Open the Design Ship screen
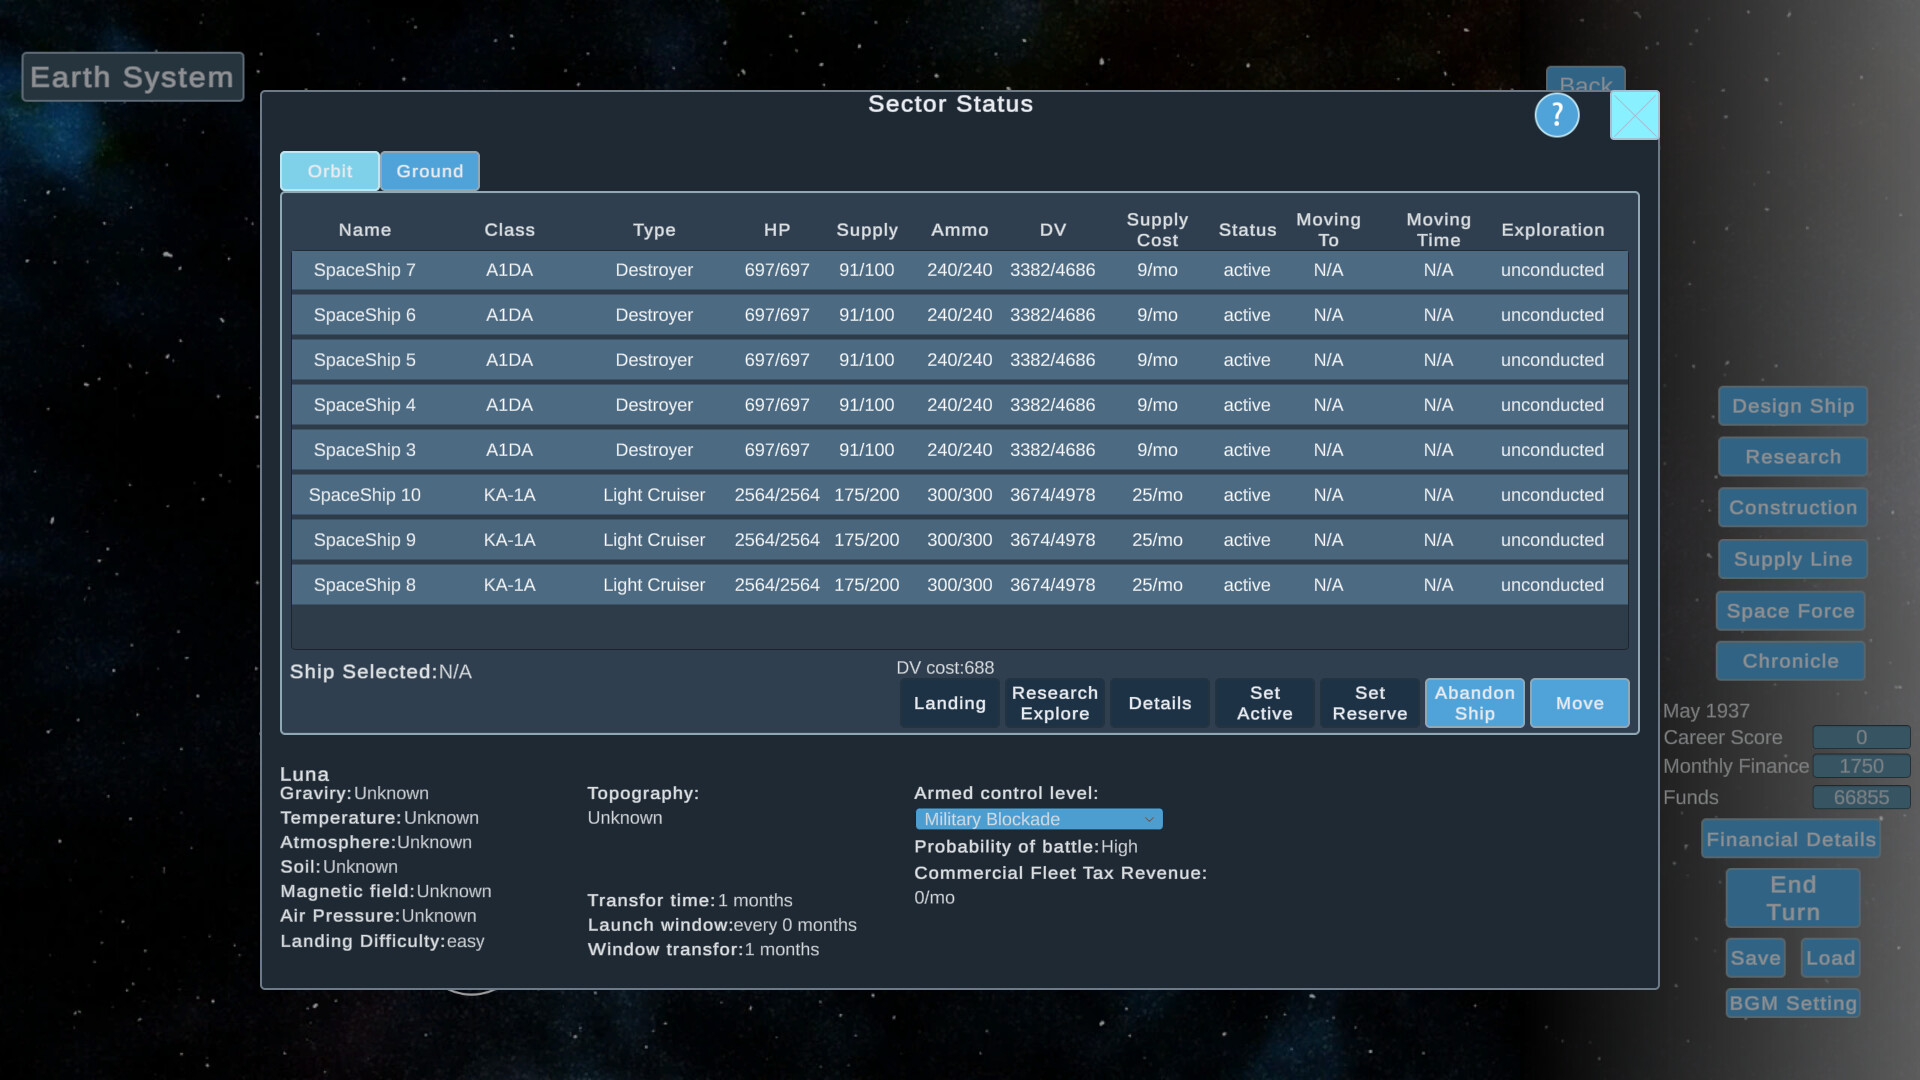The image size is (1920, 1080). pyautogui.click(x=1792, y=406)
